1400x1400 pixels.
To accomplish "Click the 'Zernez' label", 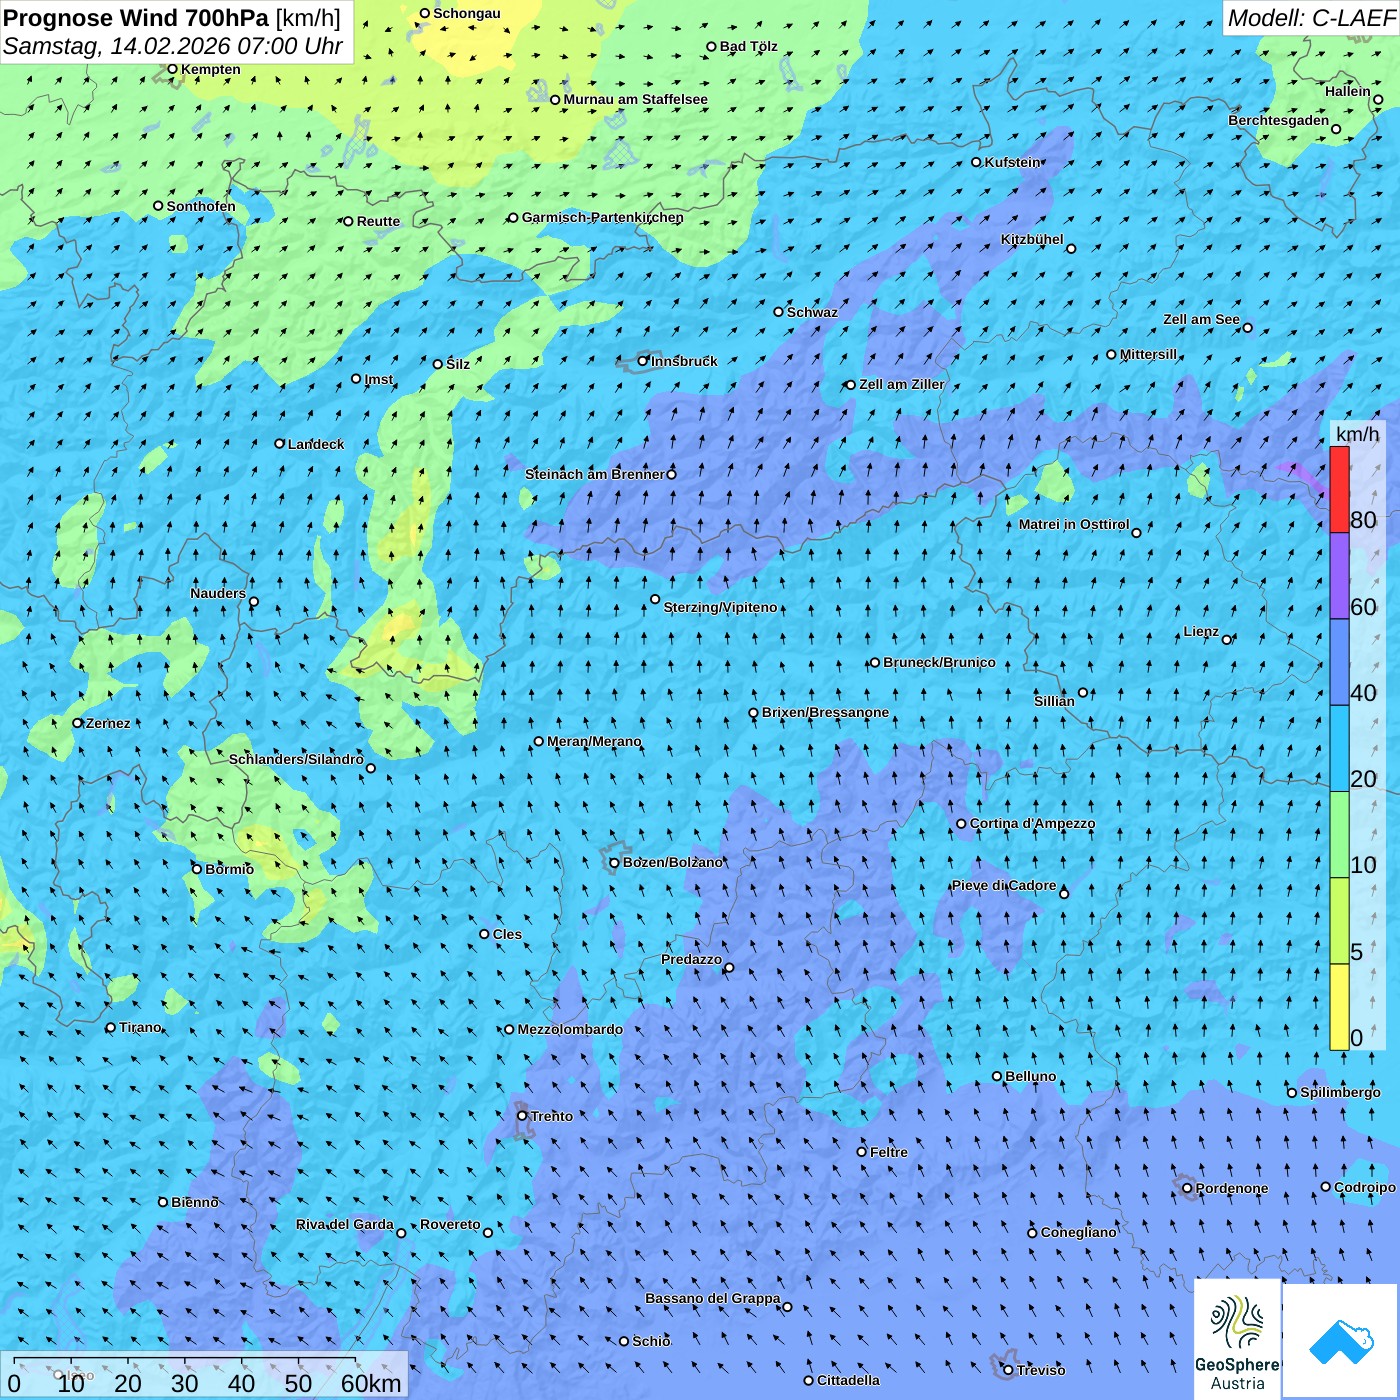I will 108,723.
